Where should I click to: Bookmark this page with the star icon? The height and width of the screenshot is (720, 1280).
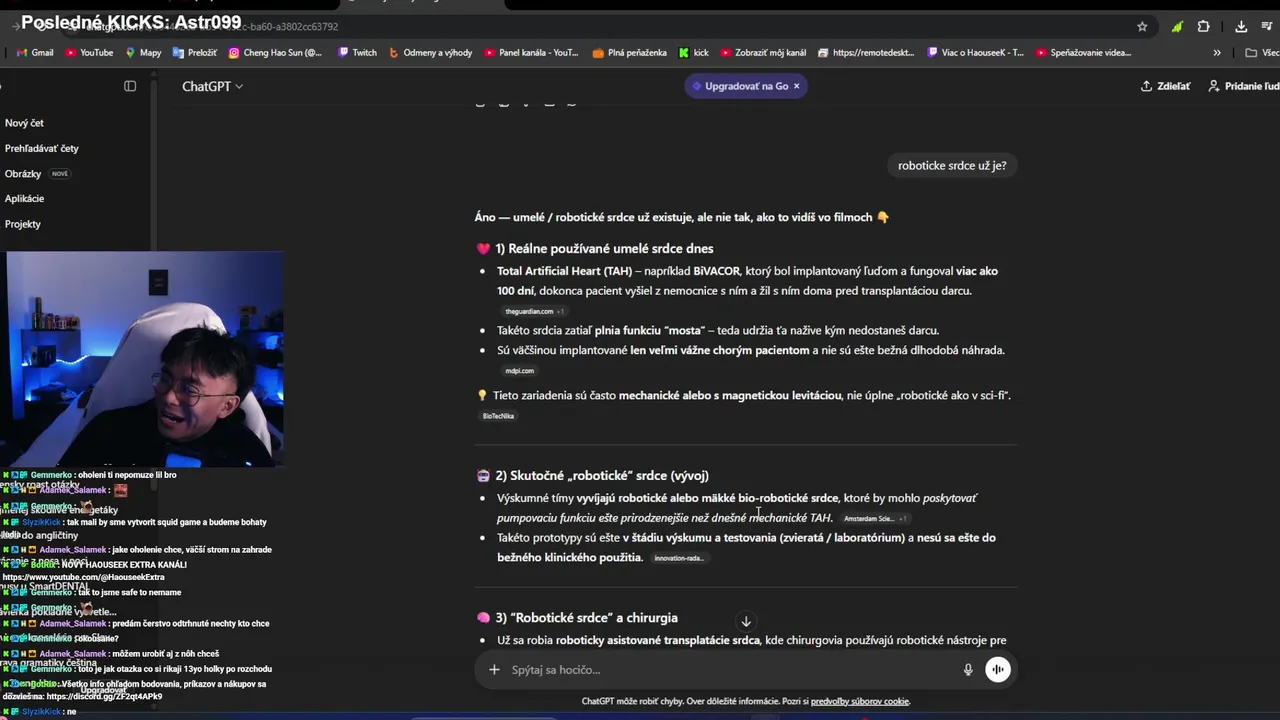[1142, 27]
